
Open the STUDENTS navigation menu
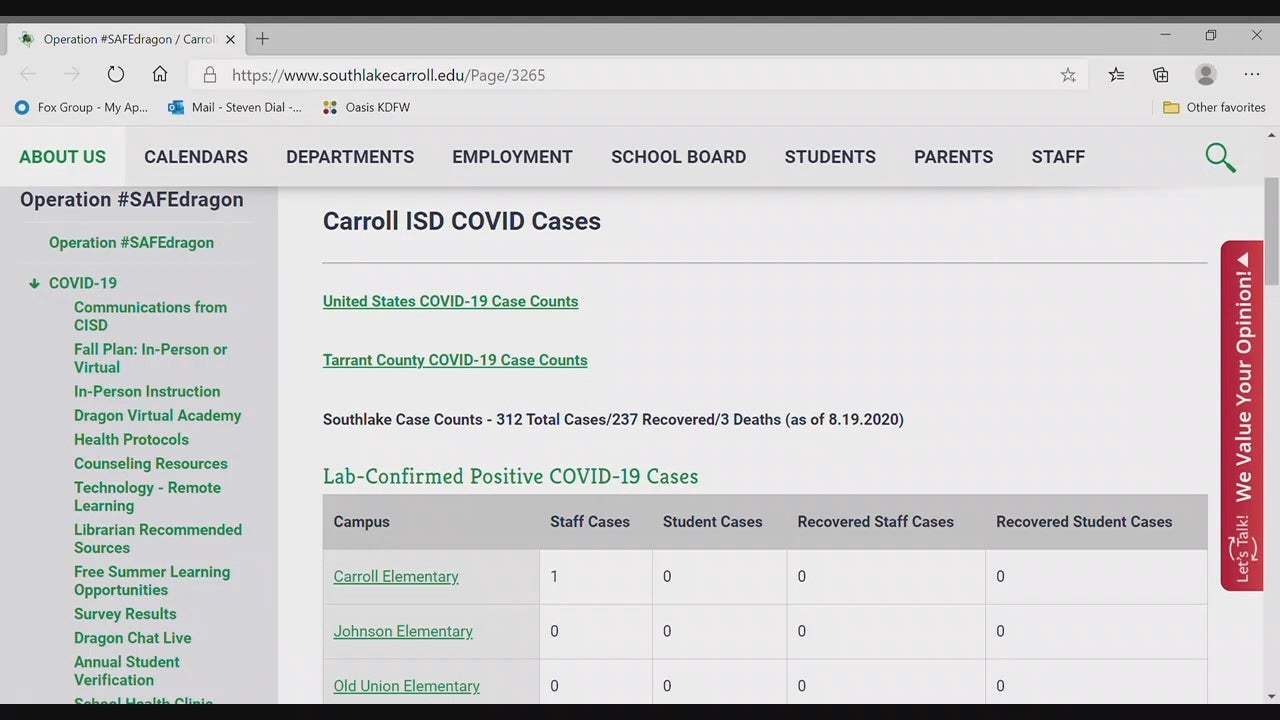(x=830, y=157)
